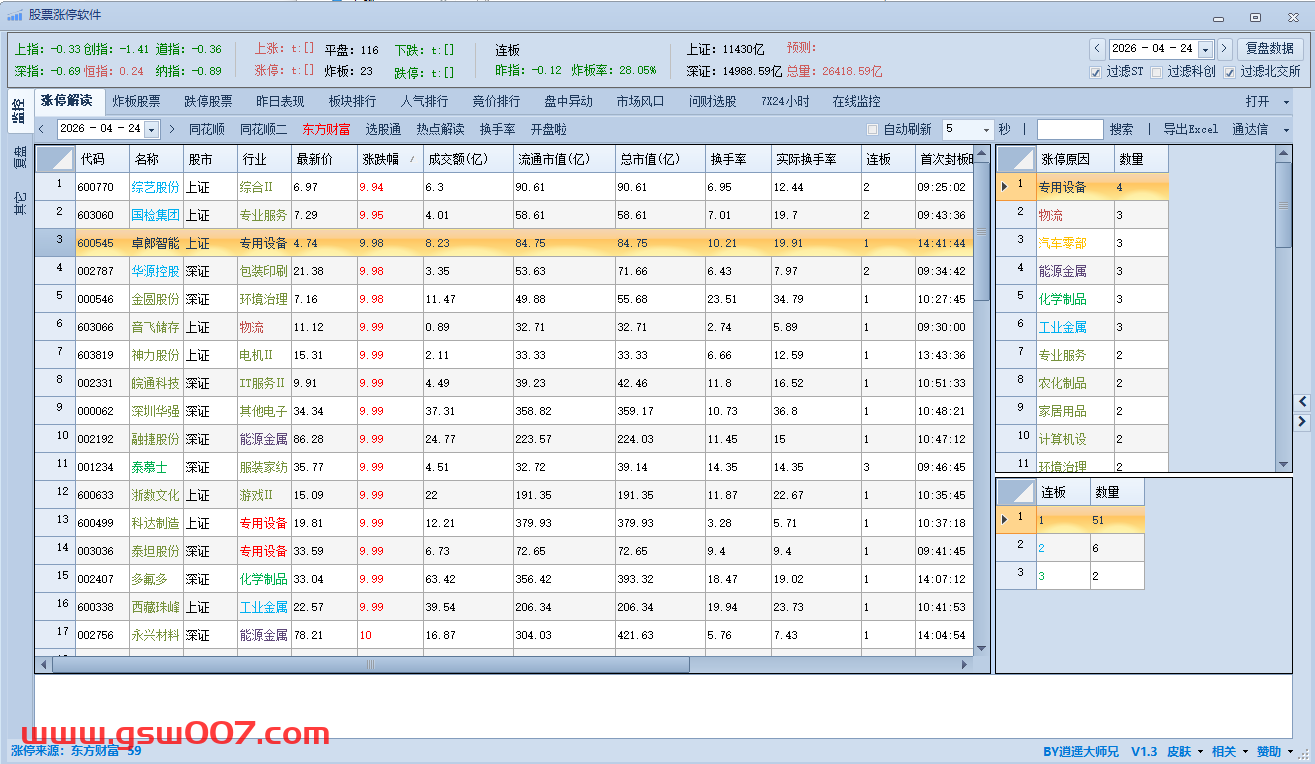This screenshot has height=764, width=1315.
Task: Go to previous date in top-right header
Action: 1097,49
